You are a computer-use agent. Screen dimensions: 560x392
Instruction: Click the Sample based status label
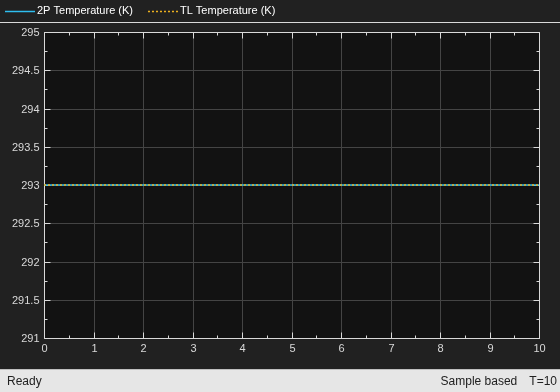coord(479,381)
